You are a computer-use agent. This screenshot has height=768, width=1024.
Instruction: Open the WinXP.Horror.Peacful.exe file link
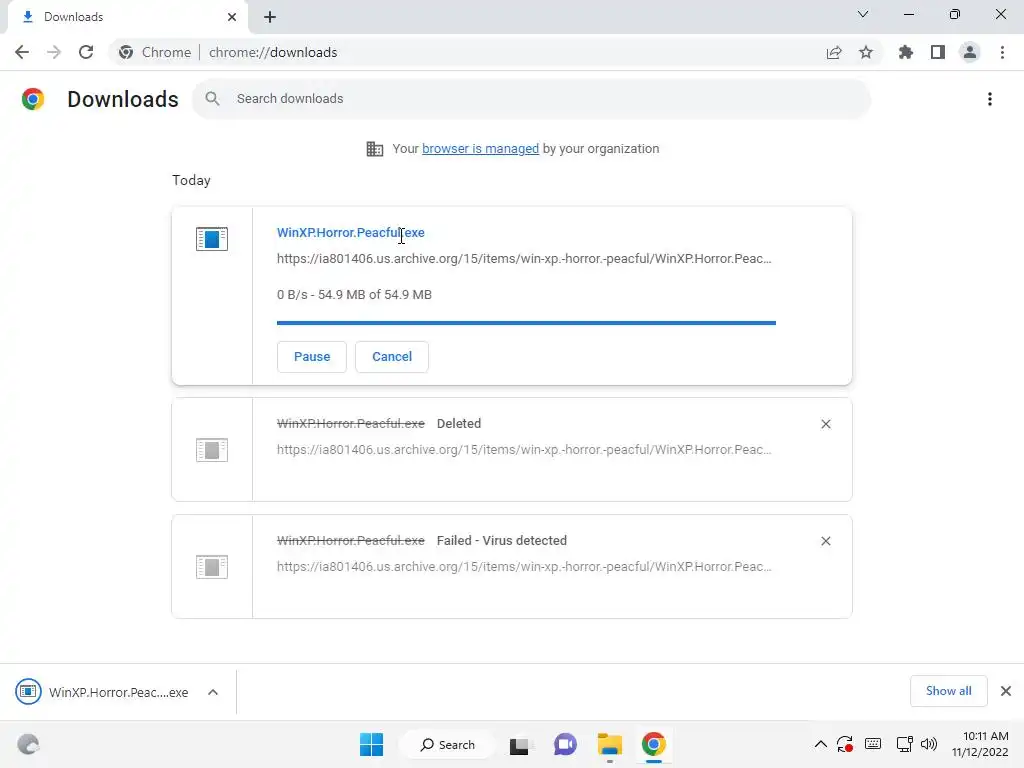coord(351,232)
